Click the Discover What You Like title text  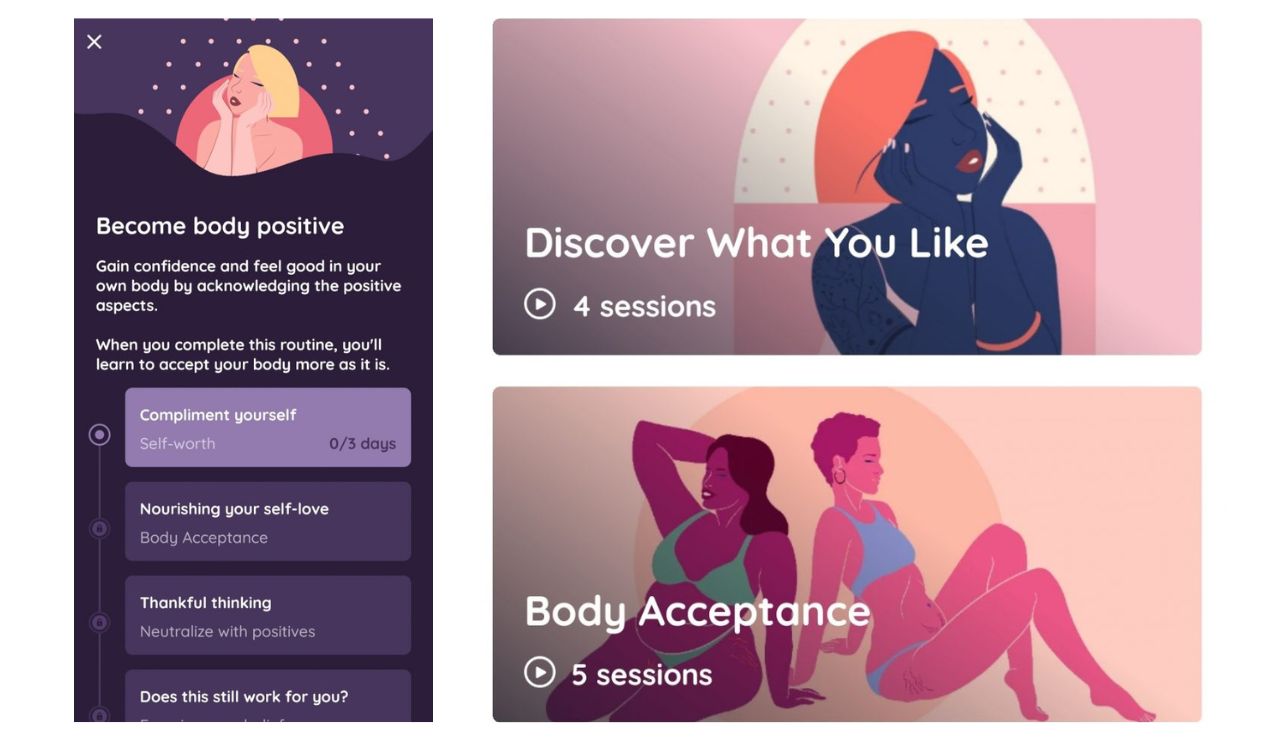coord(757,243)
